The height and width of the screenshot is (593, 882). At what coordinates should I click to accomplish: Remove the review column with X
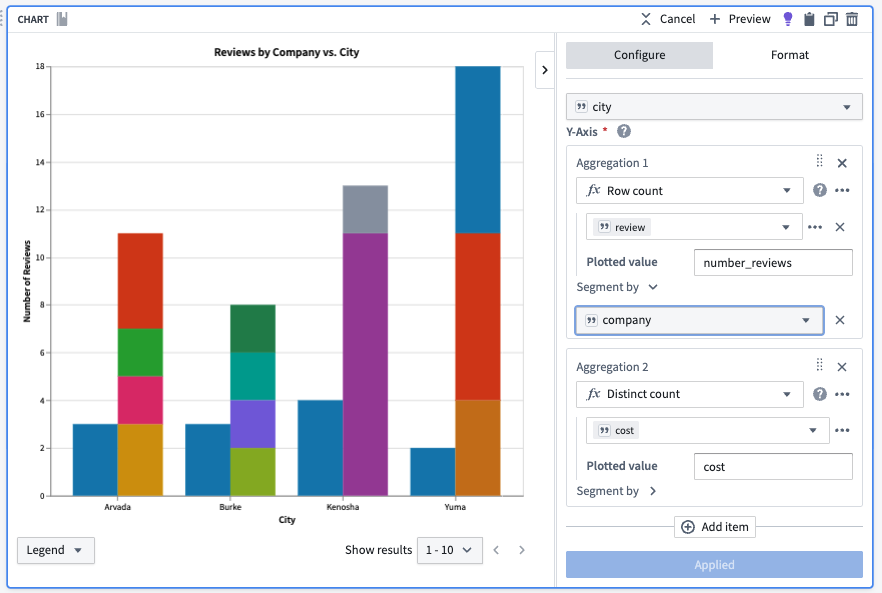pos(840,227)
